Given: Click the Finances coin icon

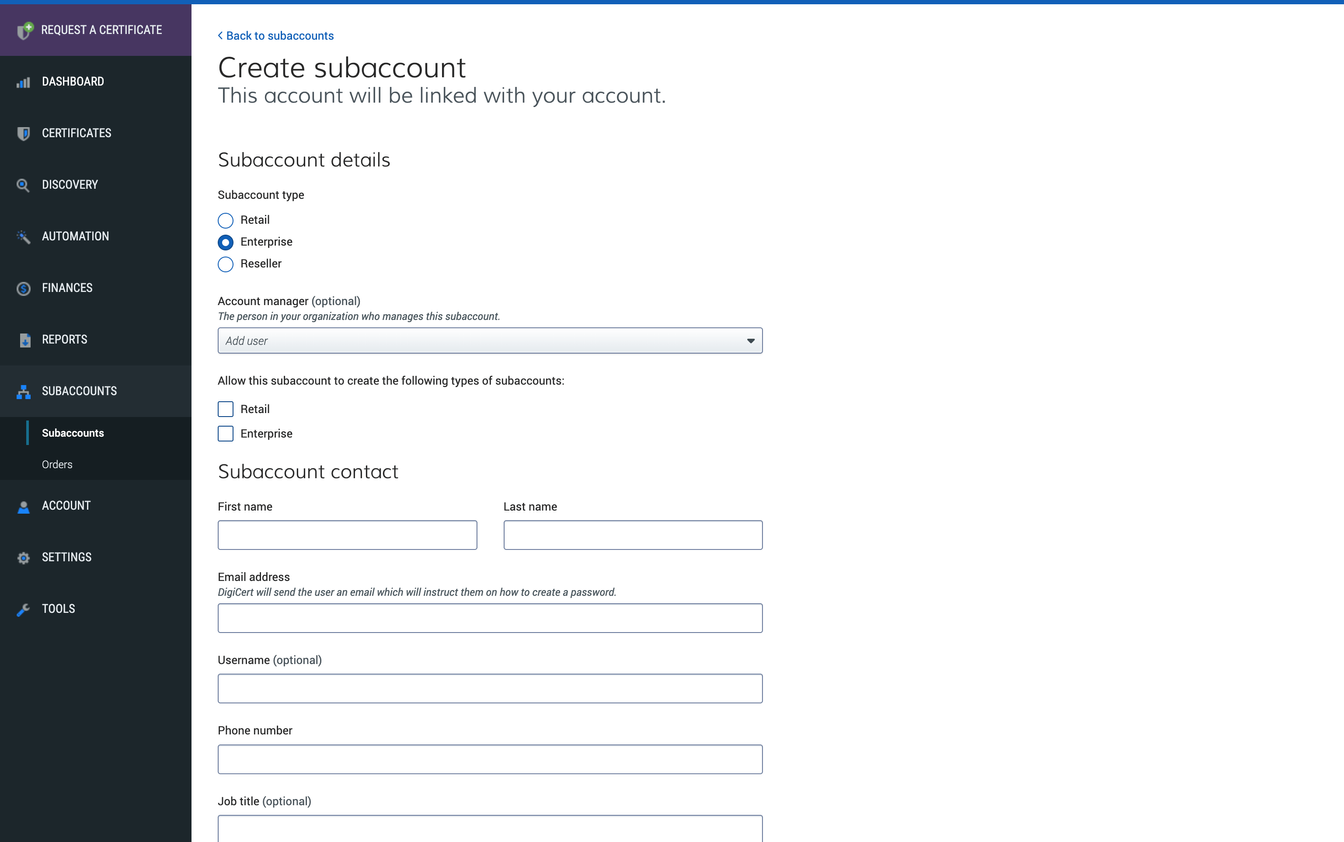Looking at the screenshot, I should [x=22, y=287].
